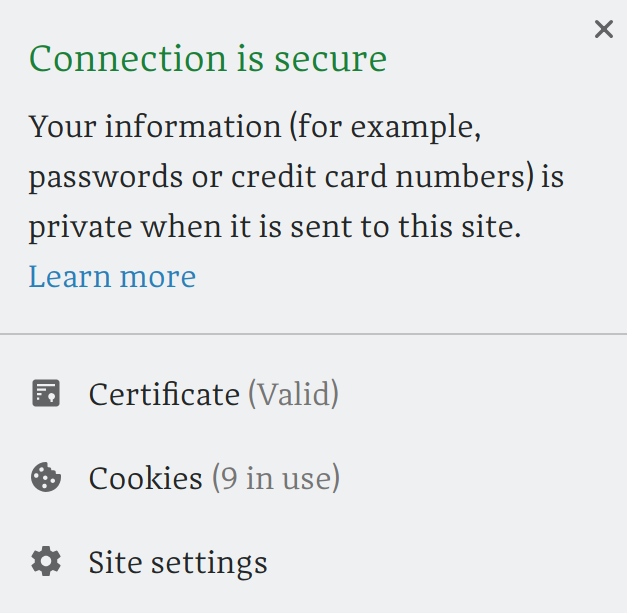Open the Cookies entry
Screen dimensions: 627x613
tap(314, 477)
